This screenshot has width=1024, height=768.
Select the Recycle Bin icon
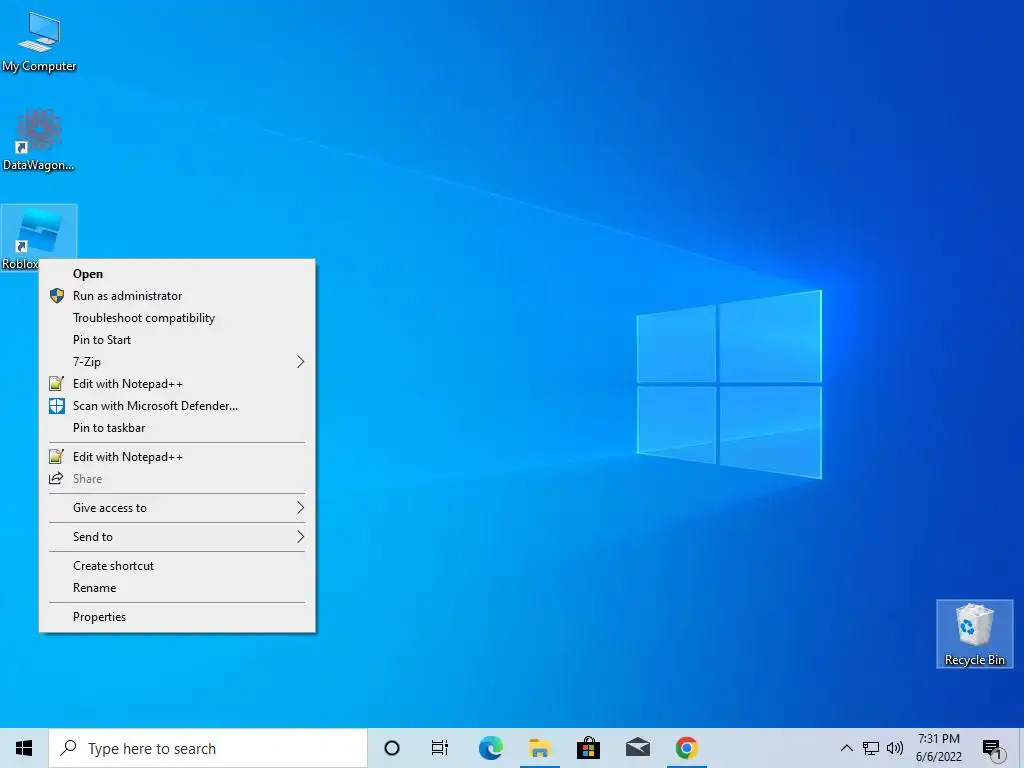pyautogui.click(x=974, y=634)
